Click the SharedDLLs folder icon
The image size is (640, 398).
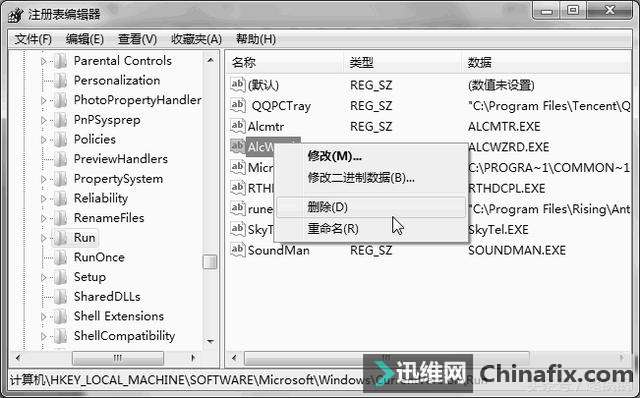(60, 296)
